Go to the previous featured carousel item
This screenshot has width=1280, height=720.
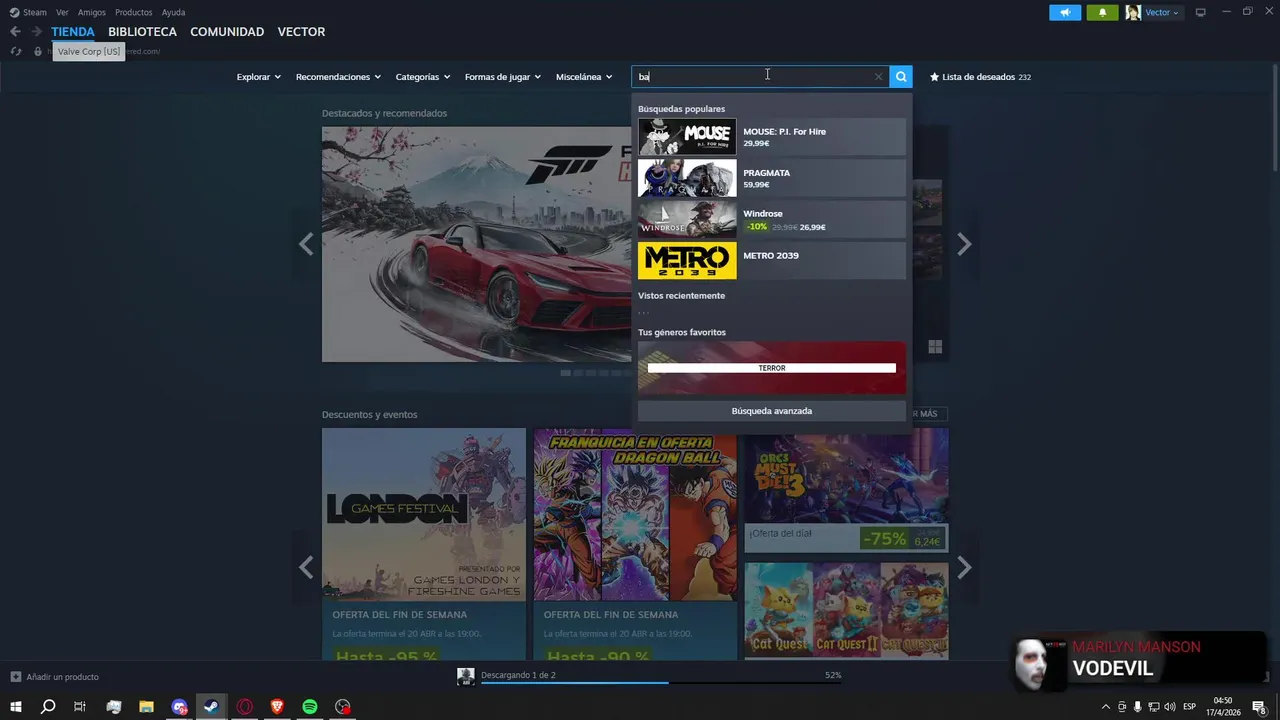coord(306,244)
